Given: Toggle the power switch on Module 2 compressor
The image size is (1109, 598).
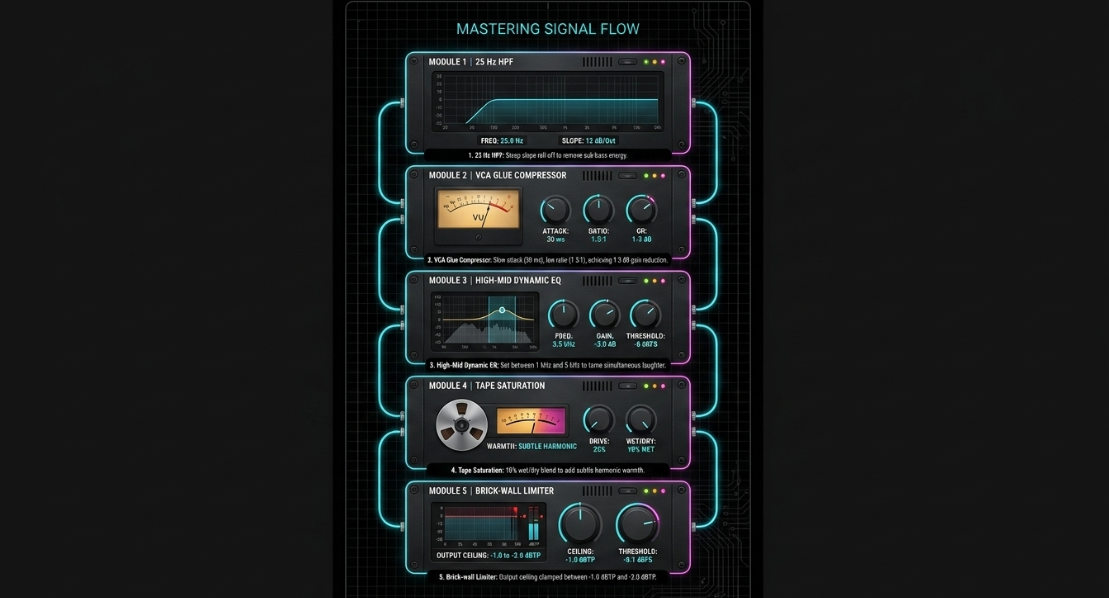Looking at the screenshot, I should pyautogui.click(x=627, y=175).
